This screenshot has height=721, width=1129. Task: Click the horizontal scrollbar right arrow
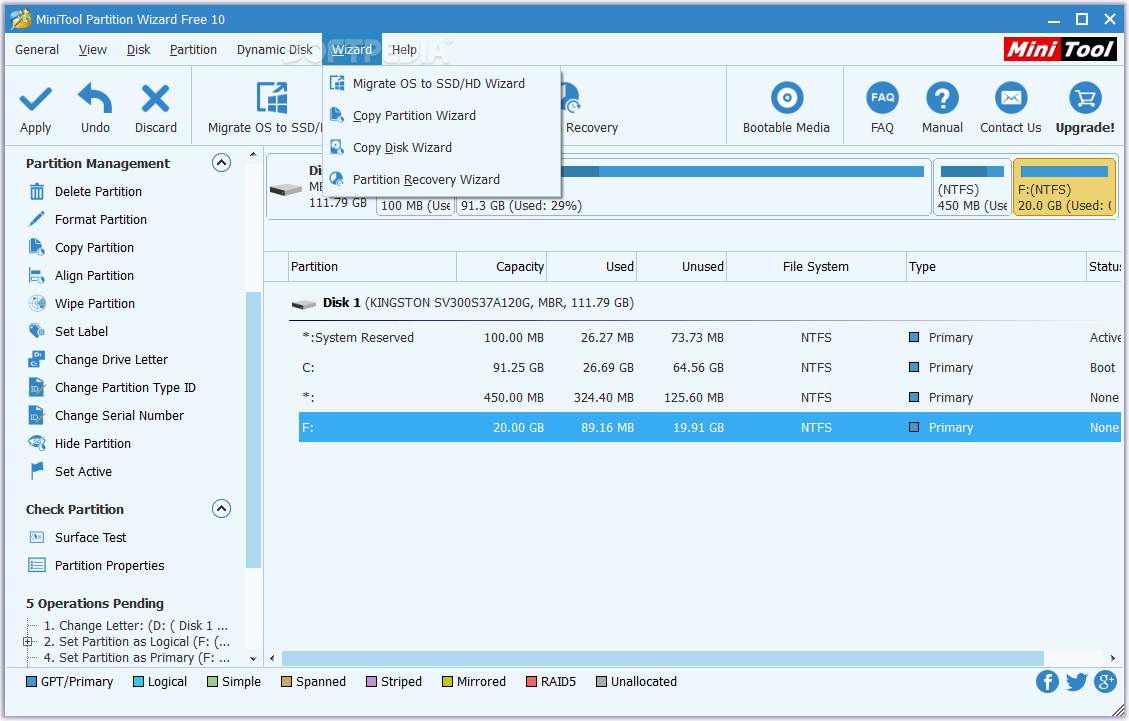tap(1112, 658)
